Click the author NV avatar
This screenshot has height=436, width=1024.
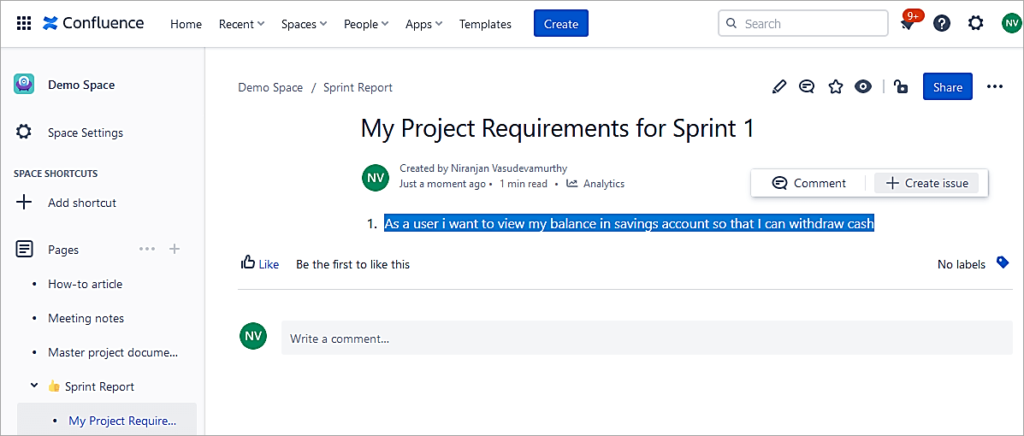375,178
